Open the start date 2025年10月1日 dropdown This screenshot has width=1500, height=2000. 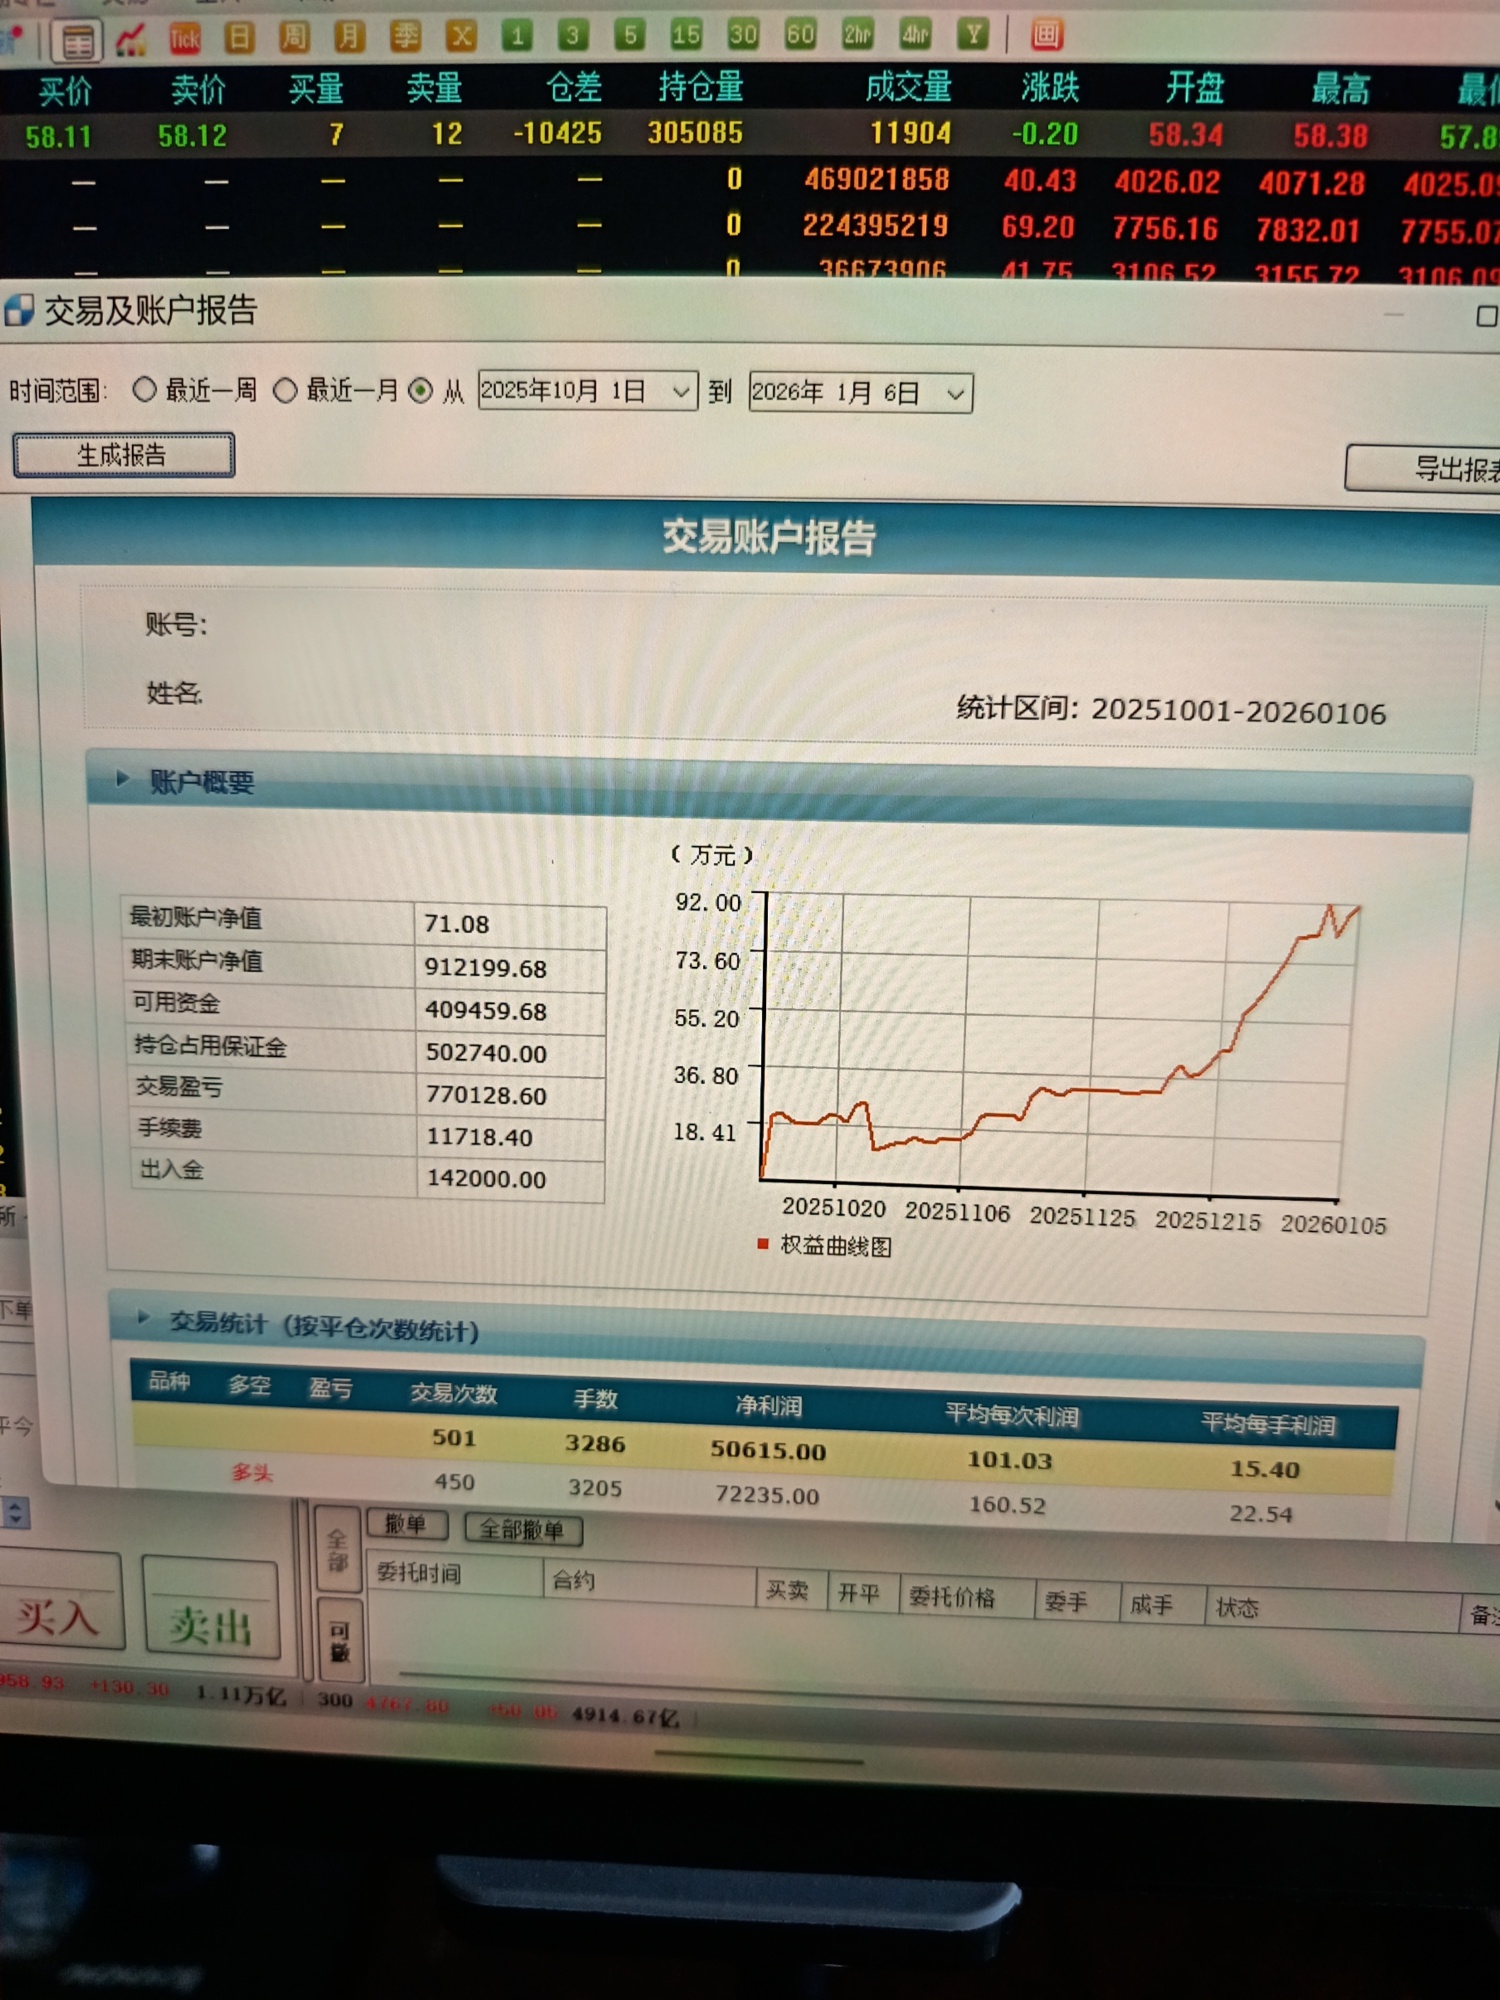(x=681, y=391)
